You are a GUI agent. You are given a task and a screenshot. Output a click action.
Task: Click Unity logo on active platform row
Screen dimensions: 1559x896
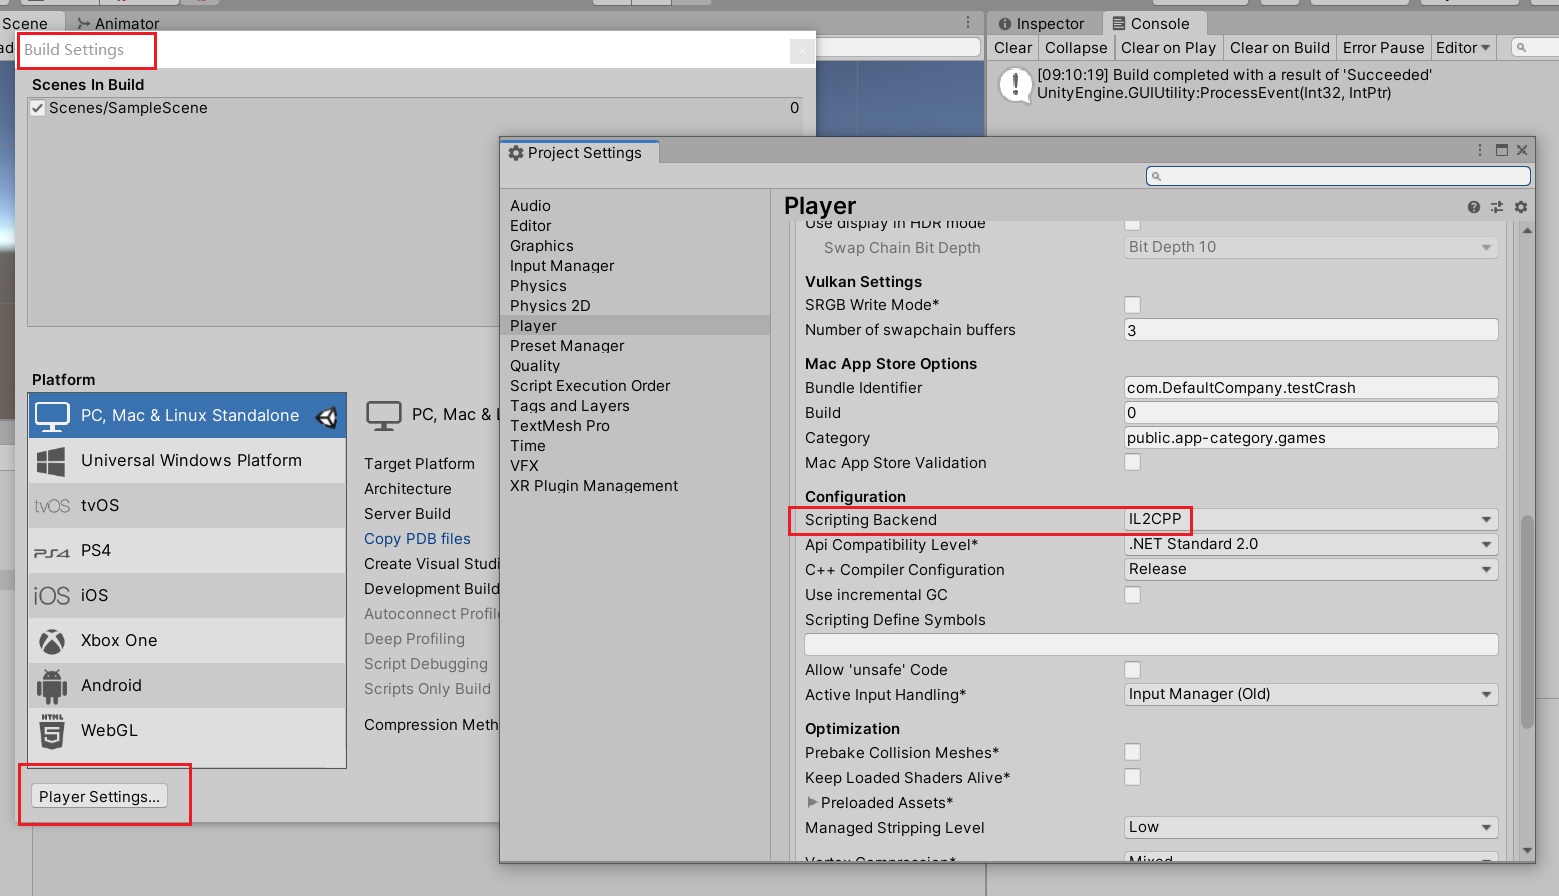[x=327, y=417]
